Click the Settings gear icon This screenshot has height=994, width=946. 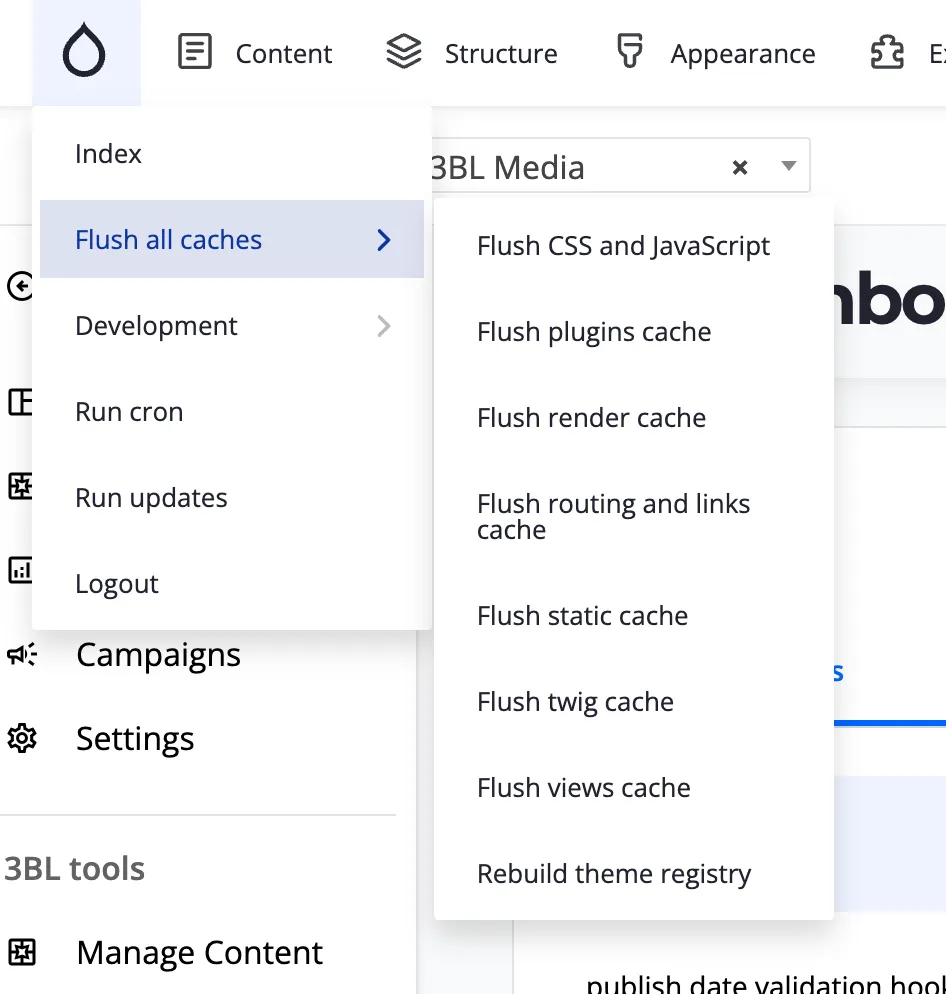22,739
